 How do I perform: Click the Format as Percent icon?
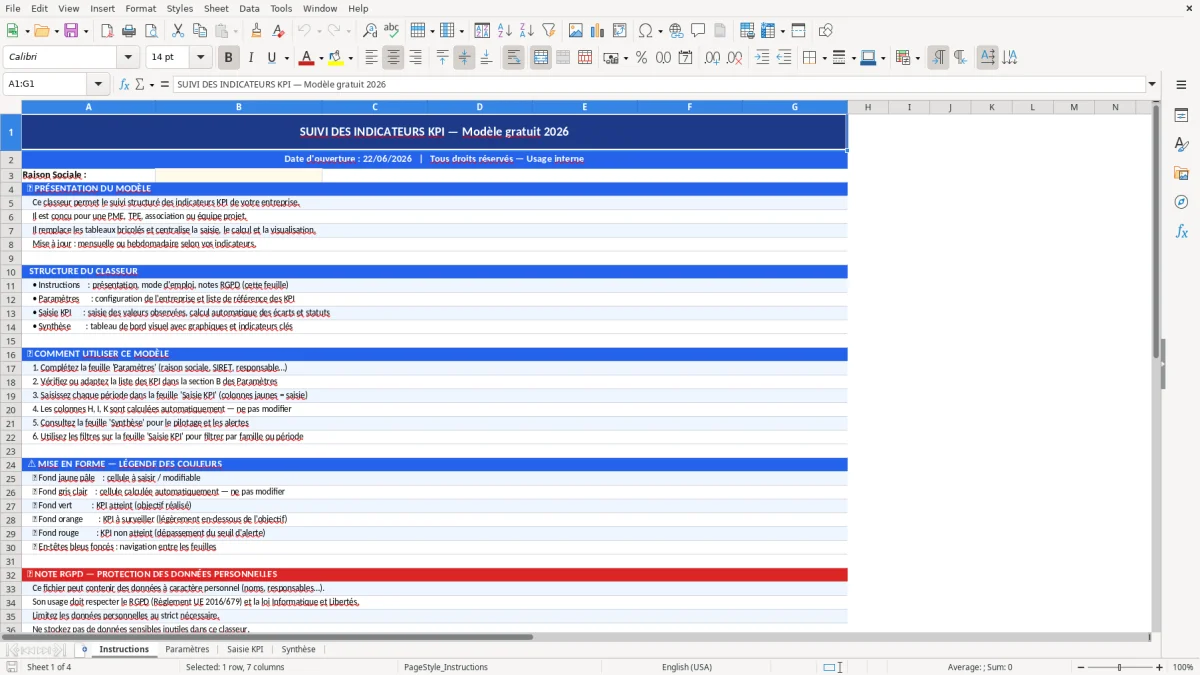coord(641,58)
